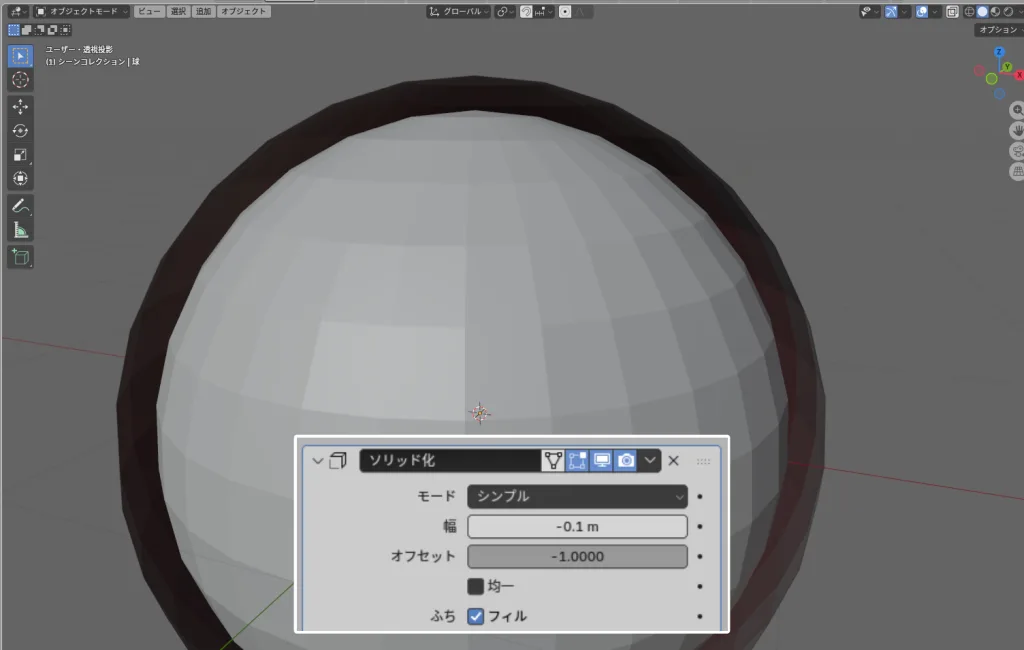
Task: Activate the Scale tool
Action: tap(20, 155)
